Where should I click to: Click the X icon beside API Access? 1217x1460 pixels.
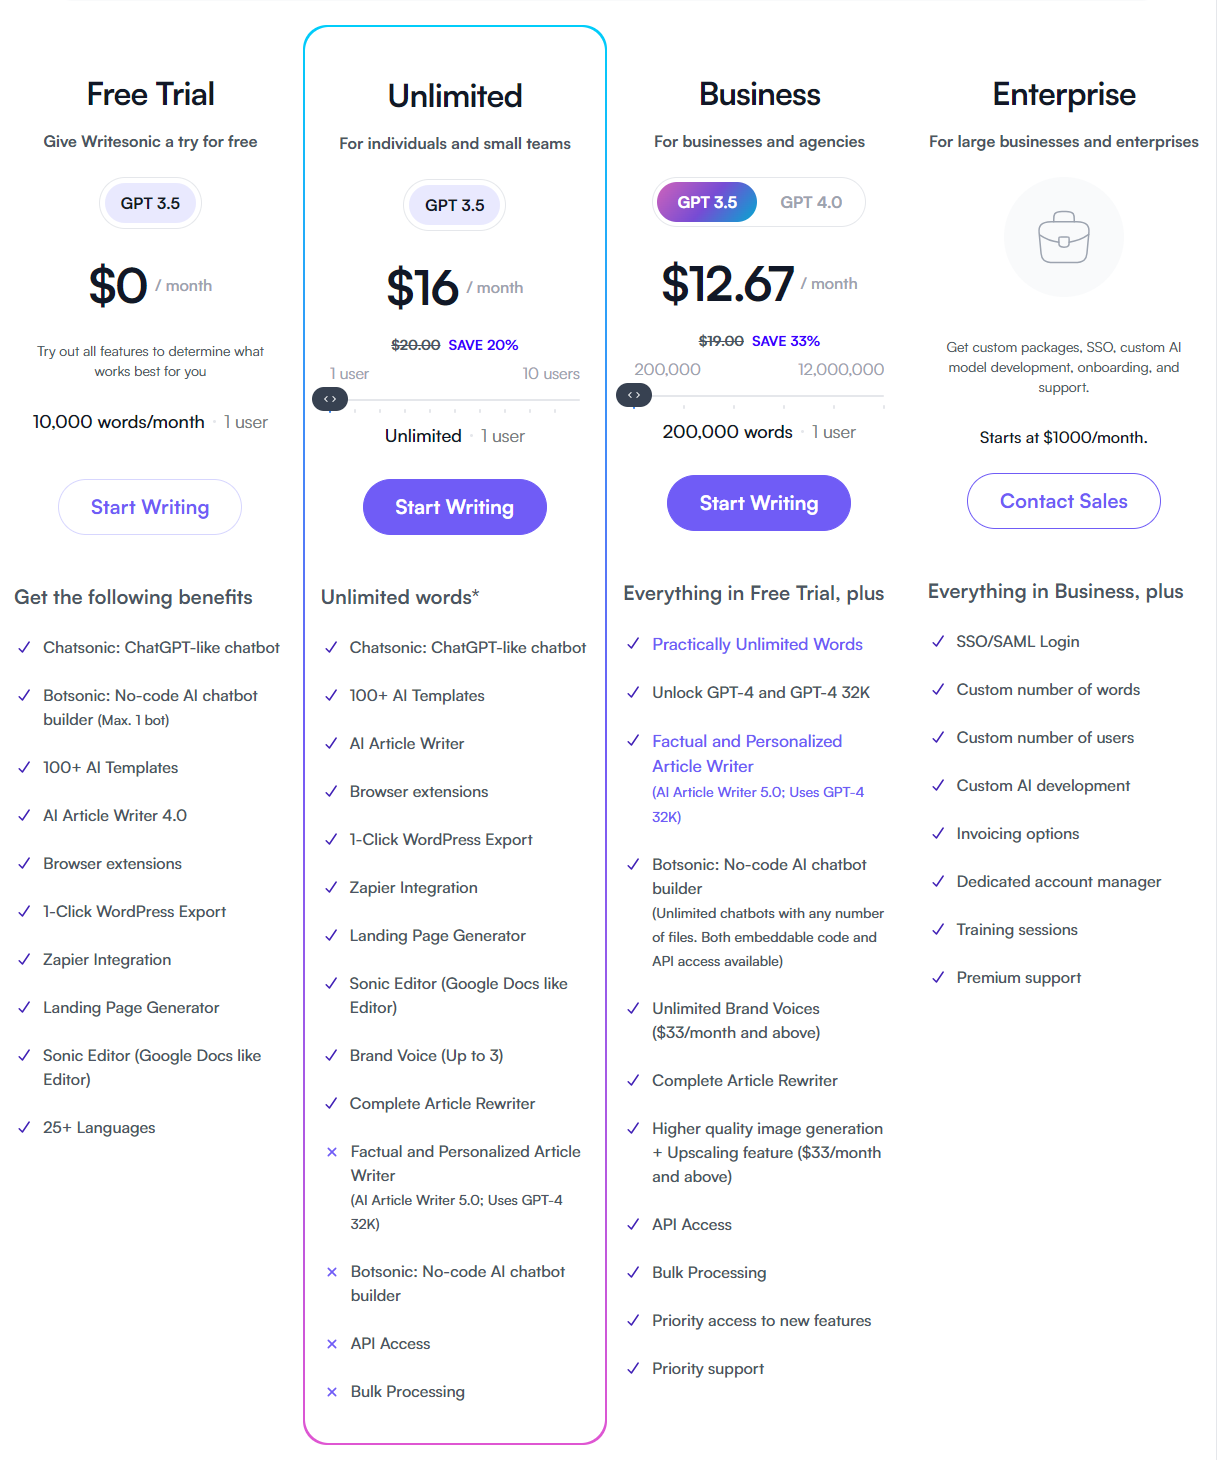332,1344
